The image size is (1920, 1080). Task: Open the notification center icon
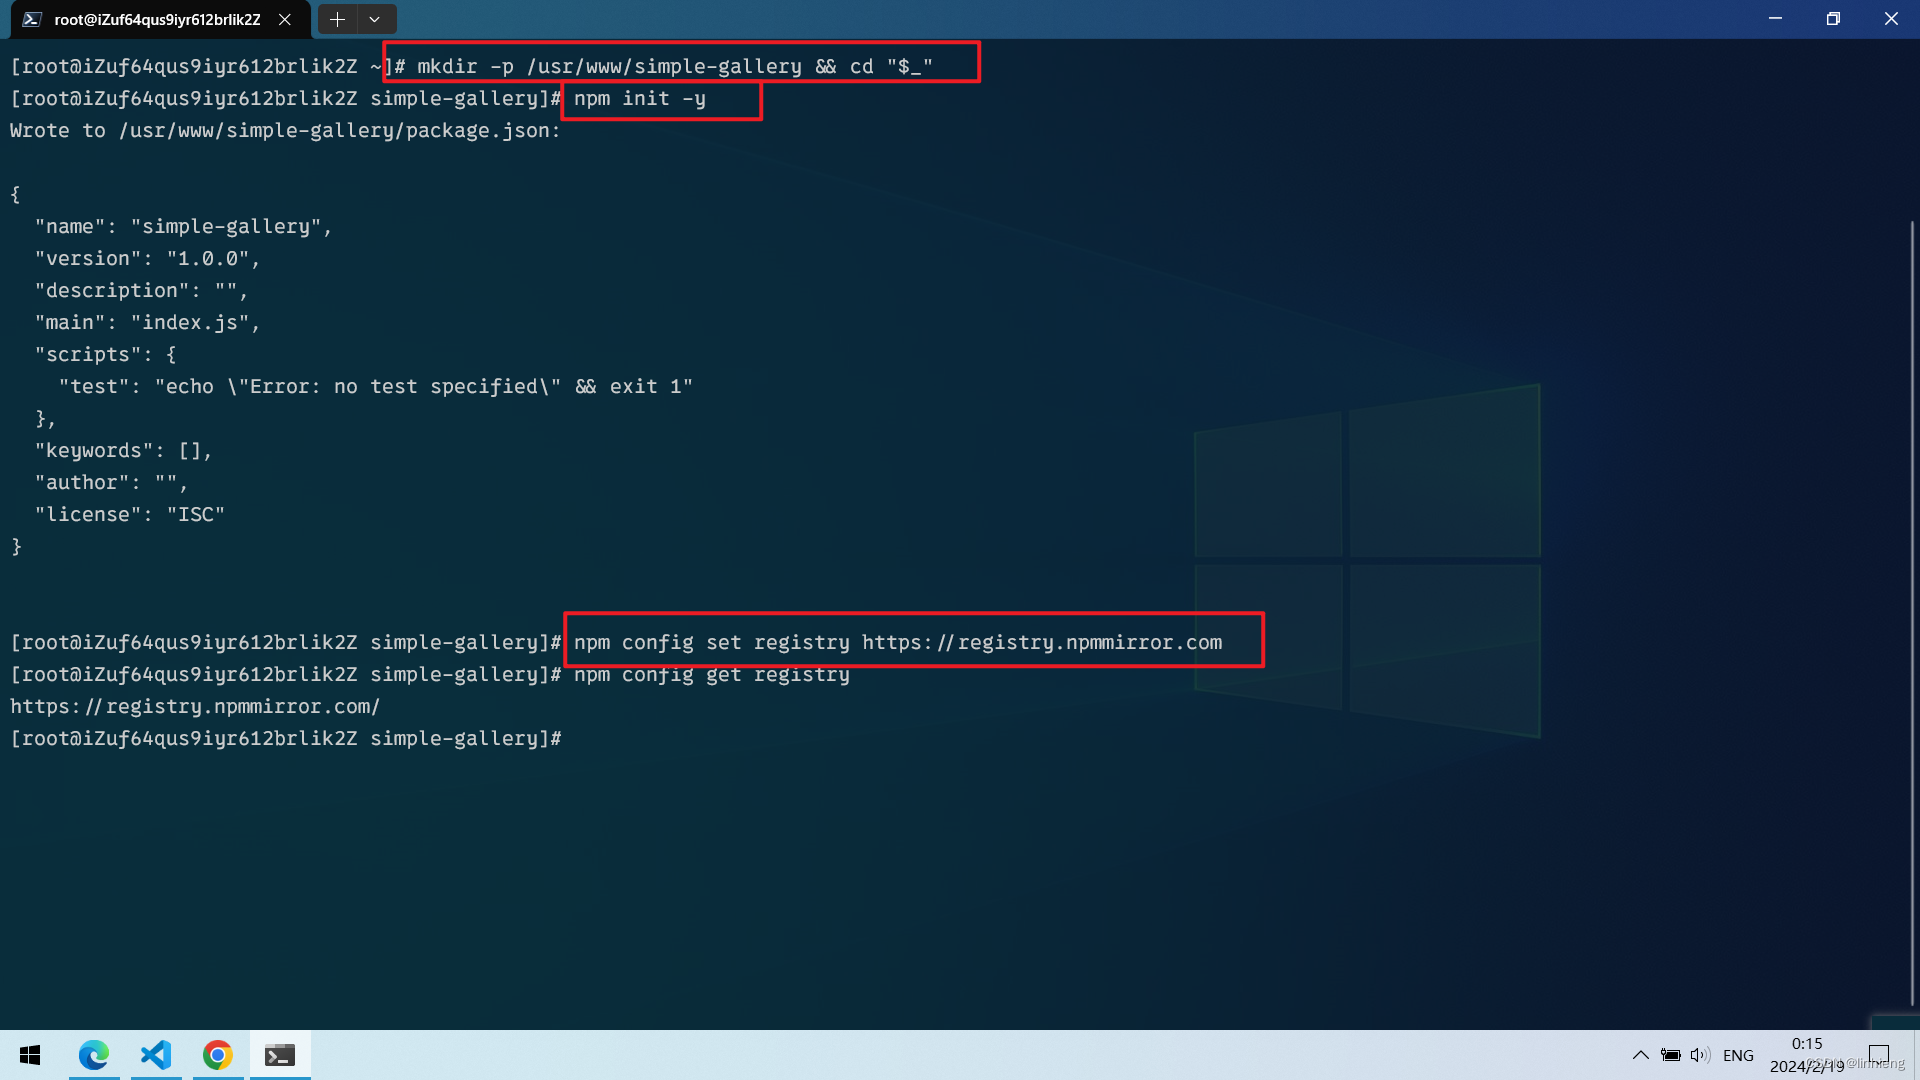[x=1879, y=1055]
